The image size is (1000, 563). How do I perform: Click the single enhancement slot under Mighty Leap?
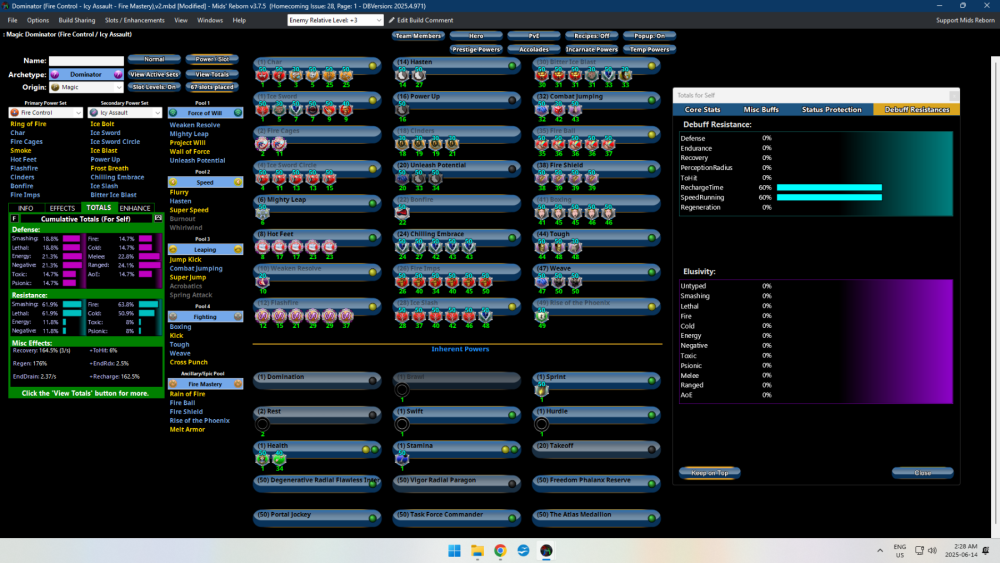(262, 213)
